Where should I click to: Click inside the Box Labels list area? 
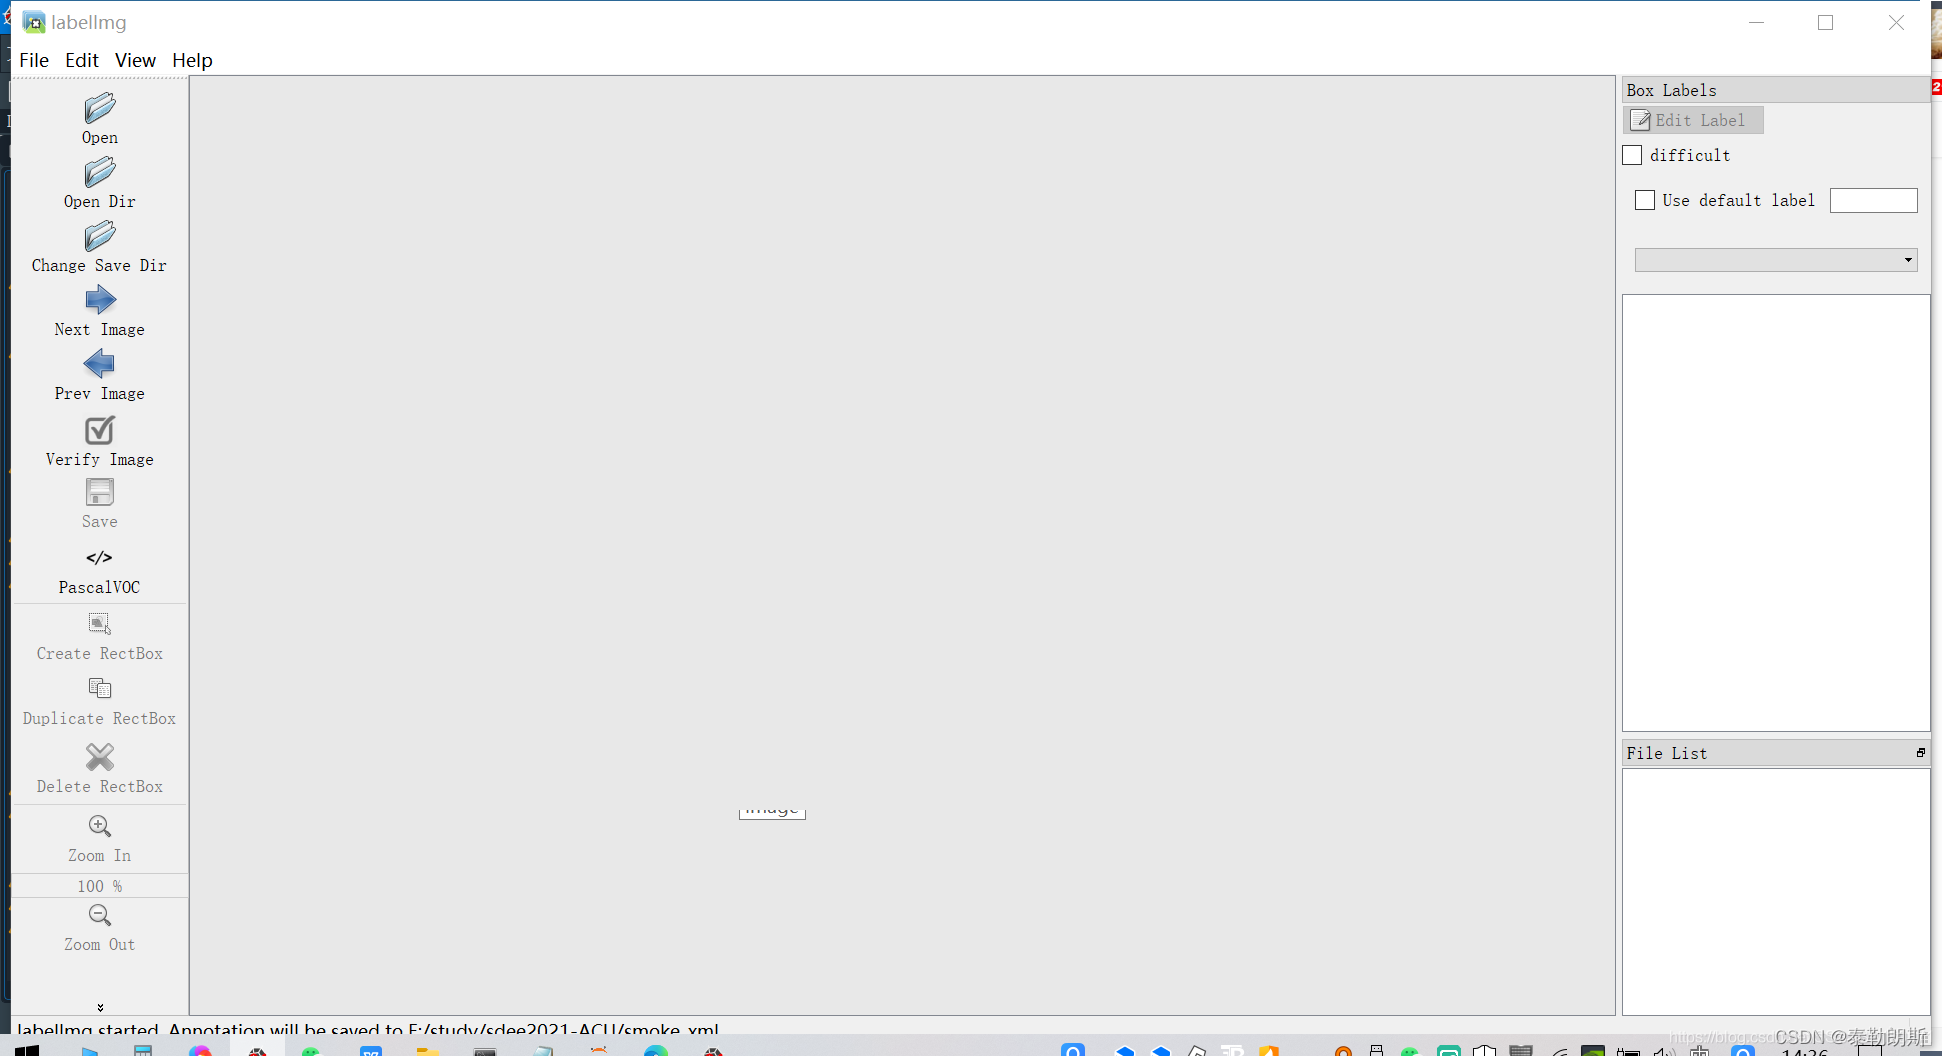1776,512
